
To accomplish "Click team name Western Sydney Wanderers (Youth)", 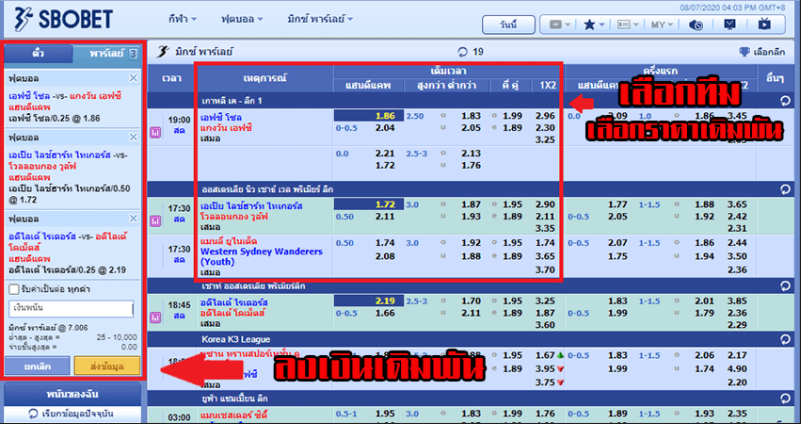I will 261,256.
